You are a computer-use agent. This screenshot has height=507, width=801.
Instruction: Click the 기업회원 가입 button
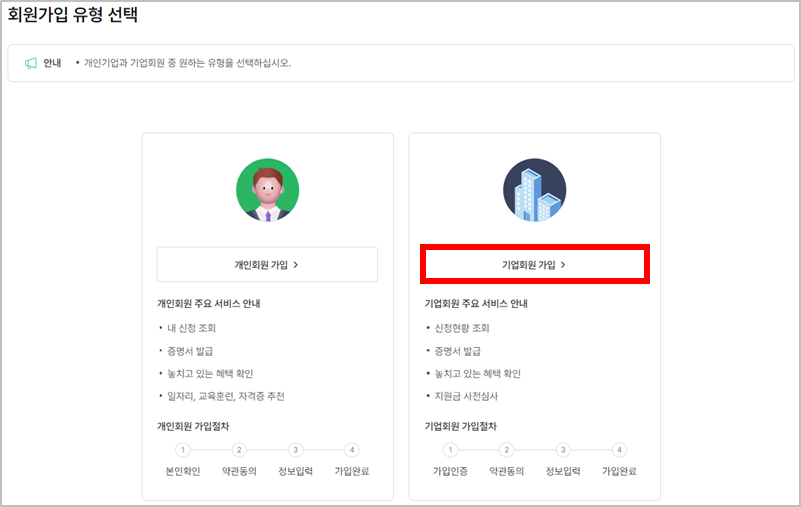pos(534,265)
